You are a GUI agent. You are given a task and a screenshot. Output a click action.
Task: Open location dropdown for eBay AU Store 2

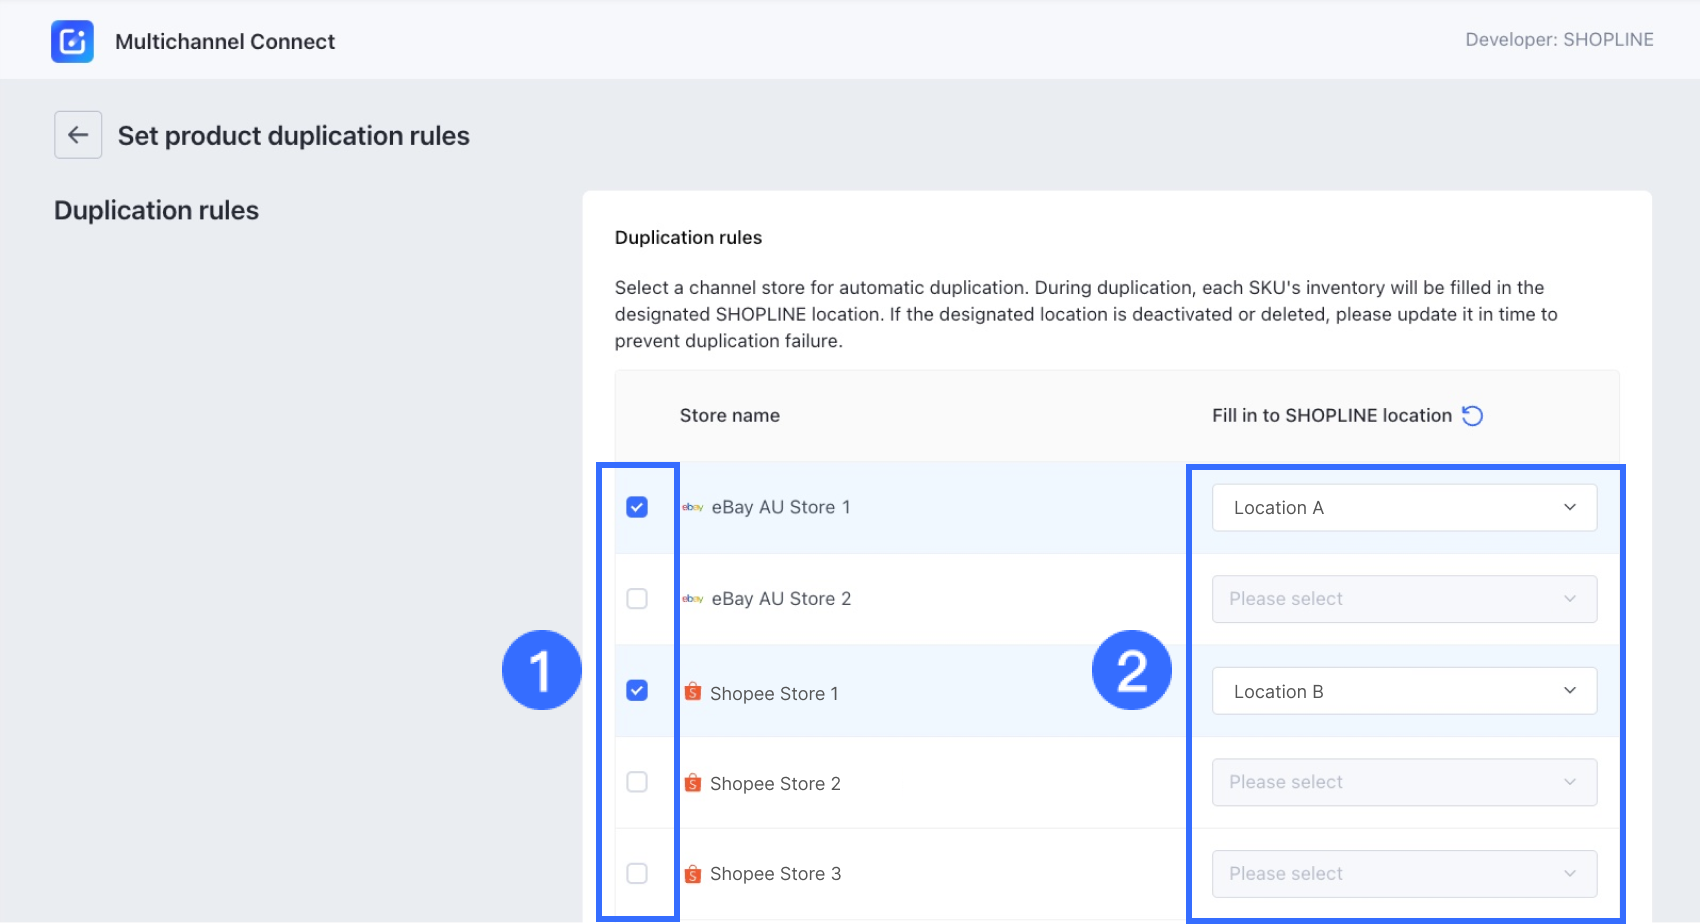point(1403,599)
